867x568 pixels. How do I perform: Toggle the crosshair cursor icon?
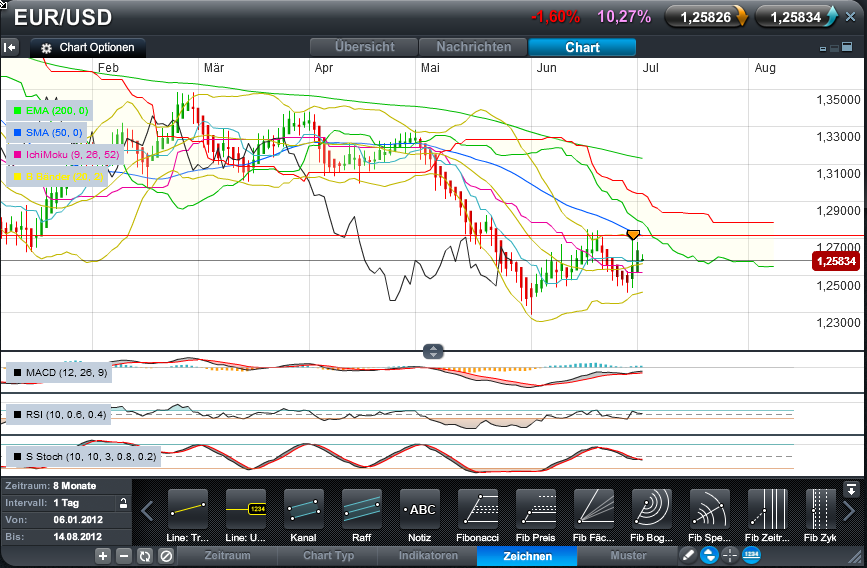(x=730, y=555)
